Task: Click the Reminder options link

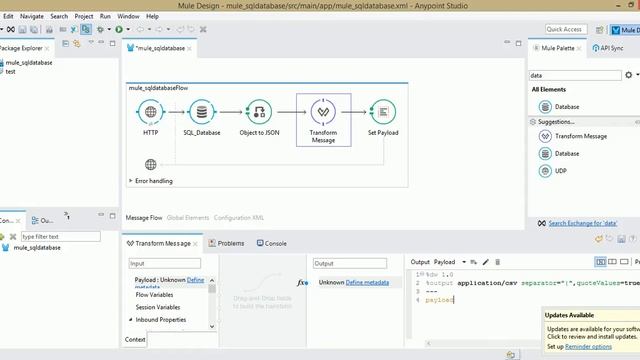Action: pyautogui.click(x=588, y=347)
